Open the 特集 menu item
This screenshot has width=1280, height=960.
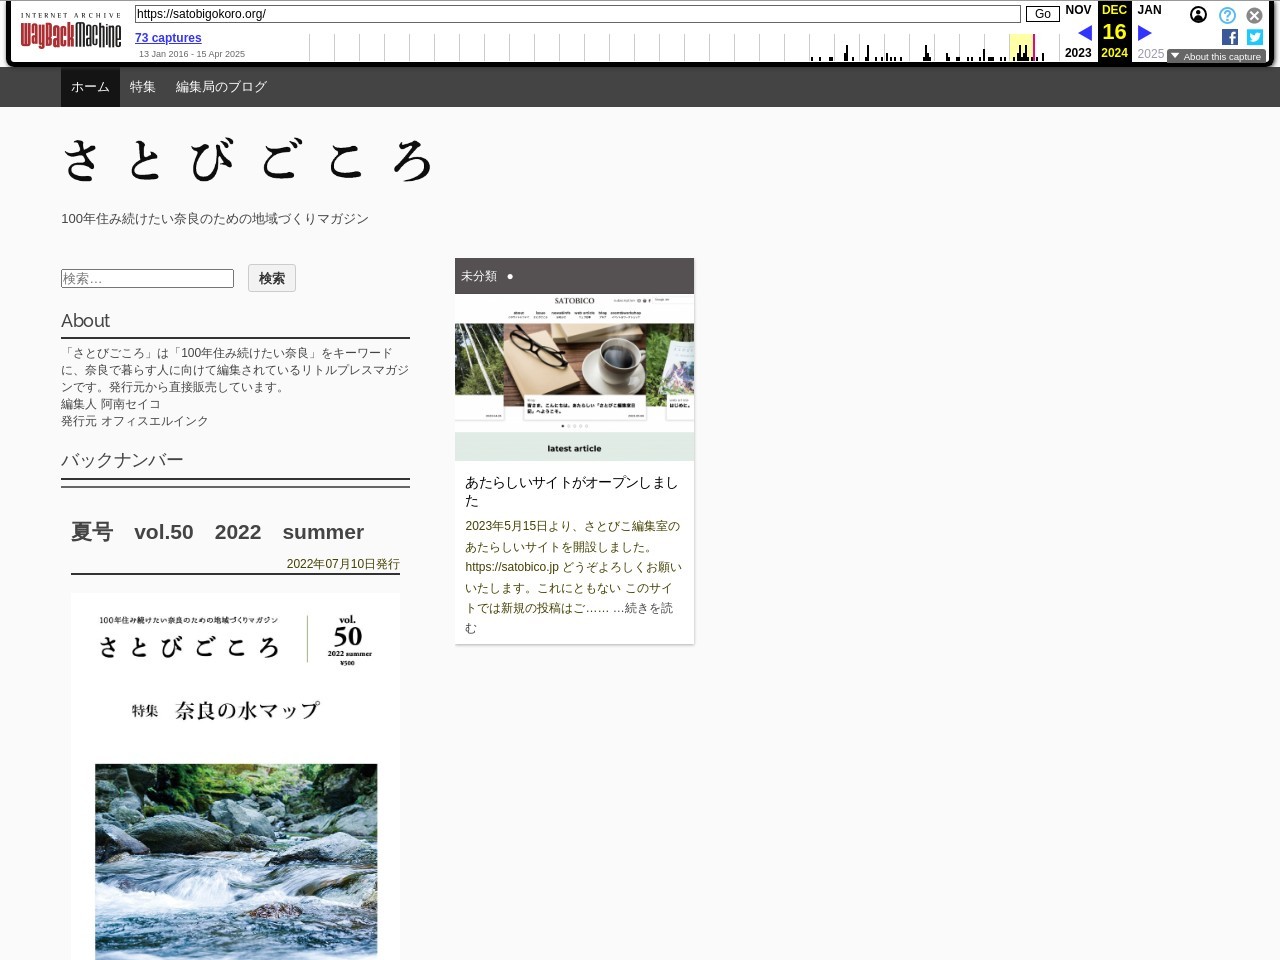click(x=143, y=87)
